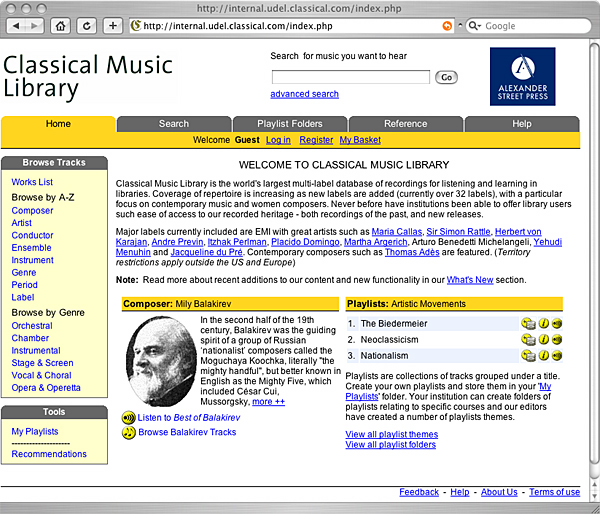Click the Go search button

(x=446, y=77)
